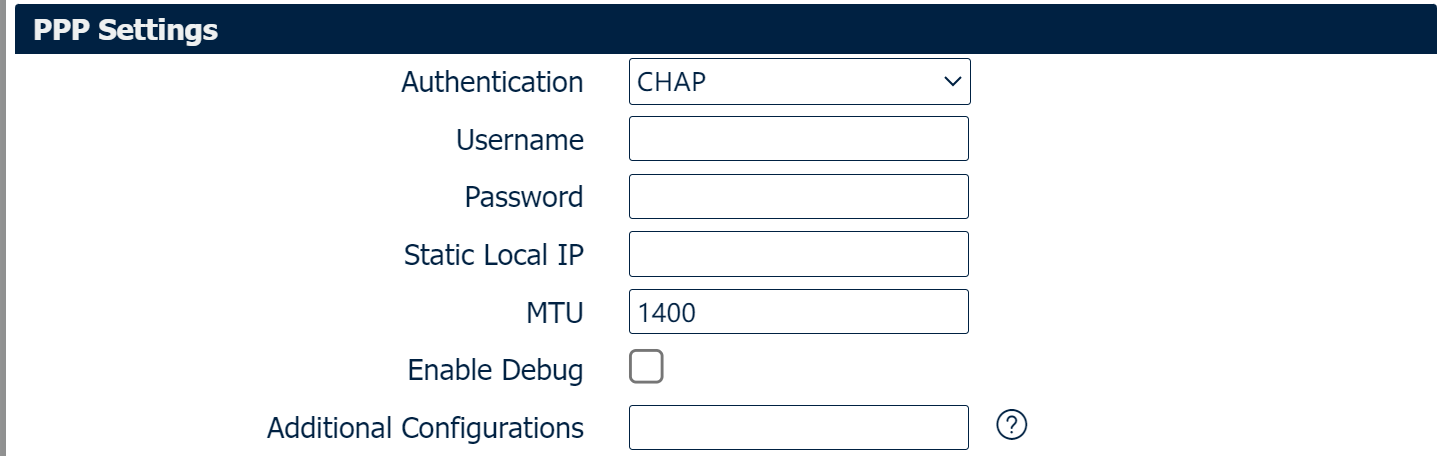Click the Username label text
This screenshot has width=1446, height=456.
(x=520, y=140)
